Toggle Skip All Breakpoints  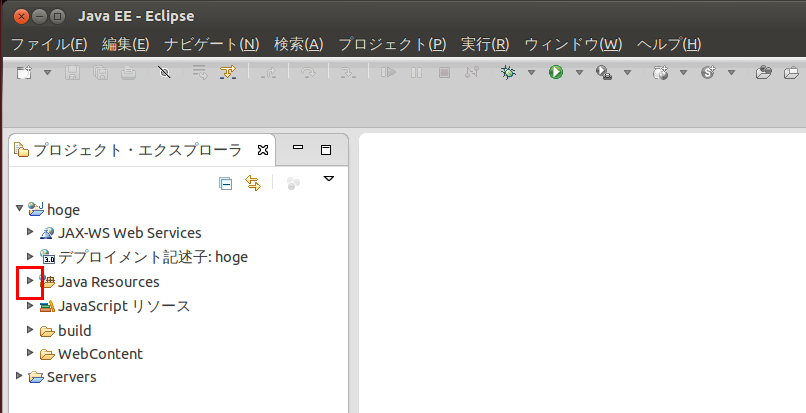164,73
